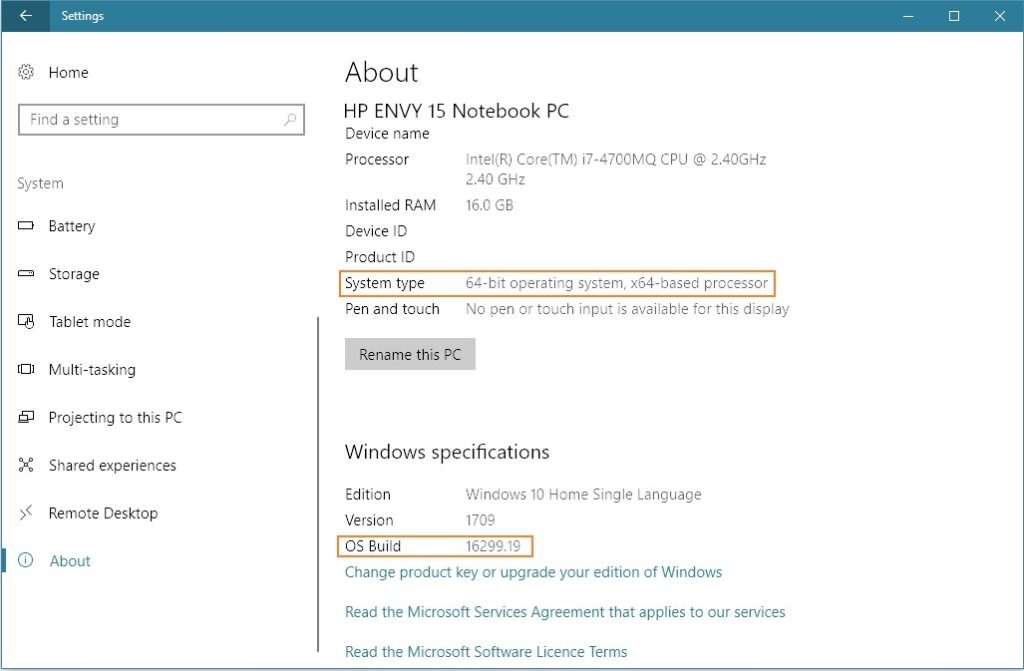Minimize the Settings window
Viewport: 1024px width, 671px height.
click(x=908, y=16)
